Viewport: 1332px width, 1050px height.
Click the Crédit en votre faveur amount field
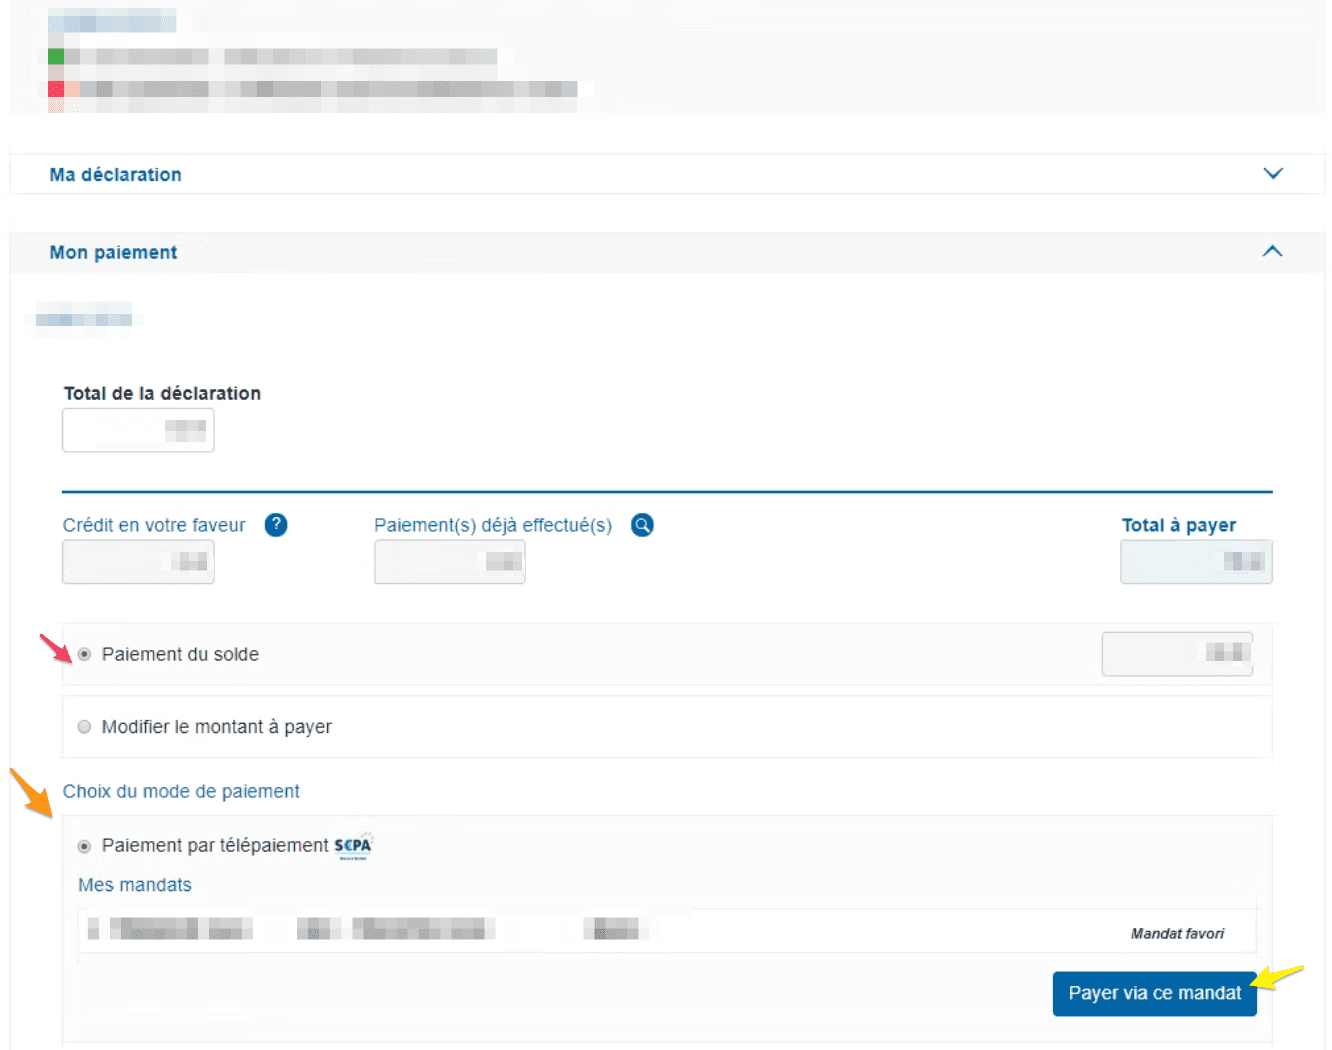tap(138, 562)
